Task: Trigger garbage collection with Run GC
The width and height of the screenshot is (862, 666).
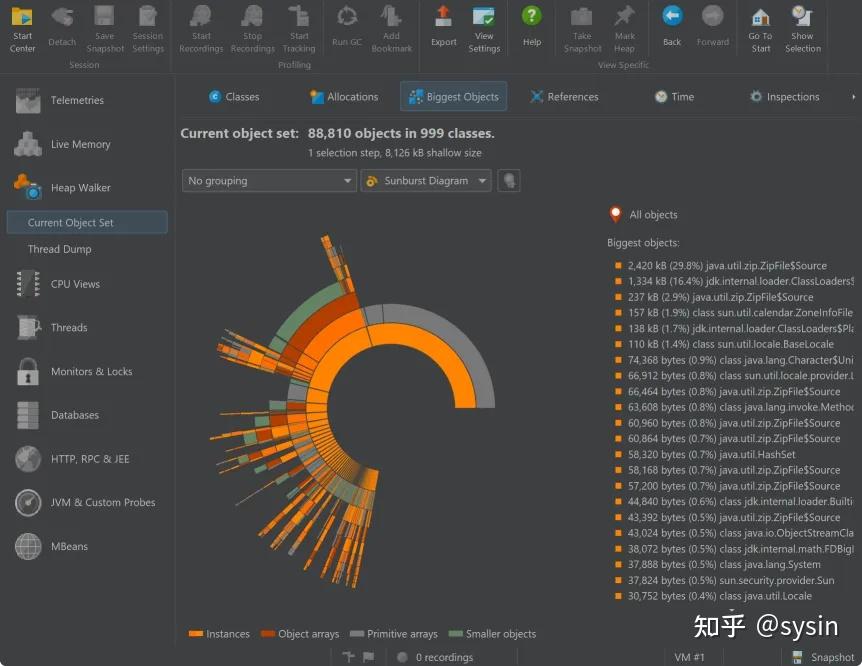Action: point(346,28)
